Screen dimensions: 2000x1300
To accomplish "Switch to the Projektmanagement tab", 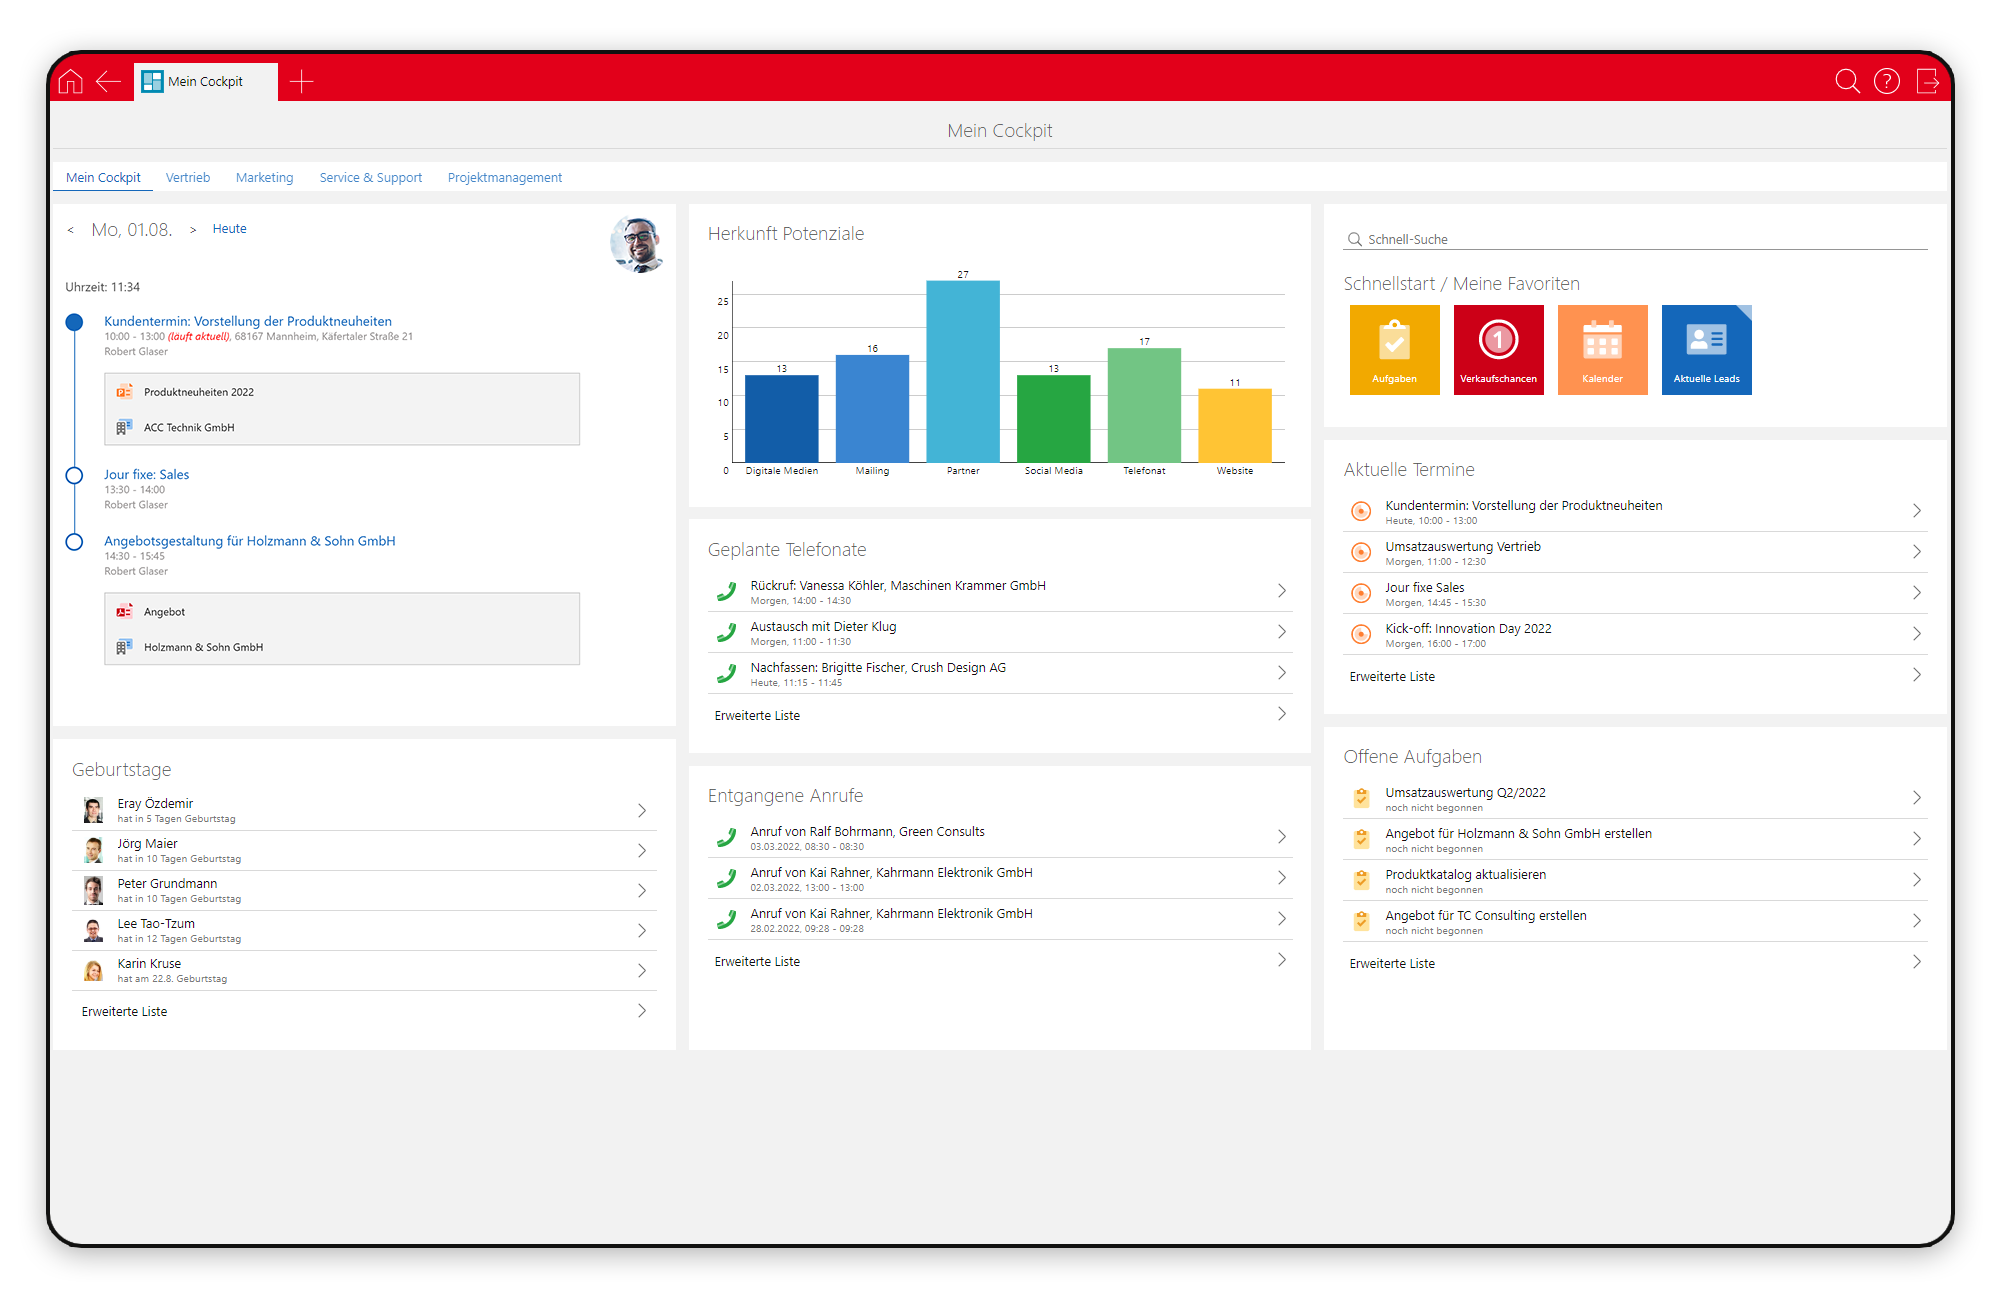I will click(x=504, y=177).
